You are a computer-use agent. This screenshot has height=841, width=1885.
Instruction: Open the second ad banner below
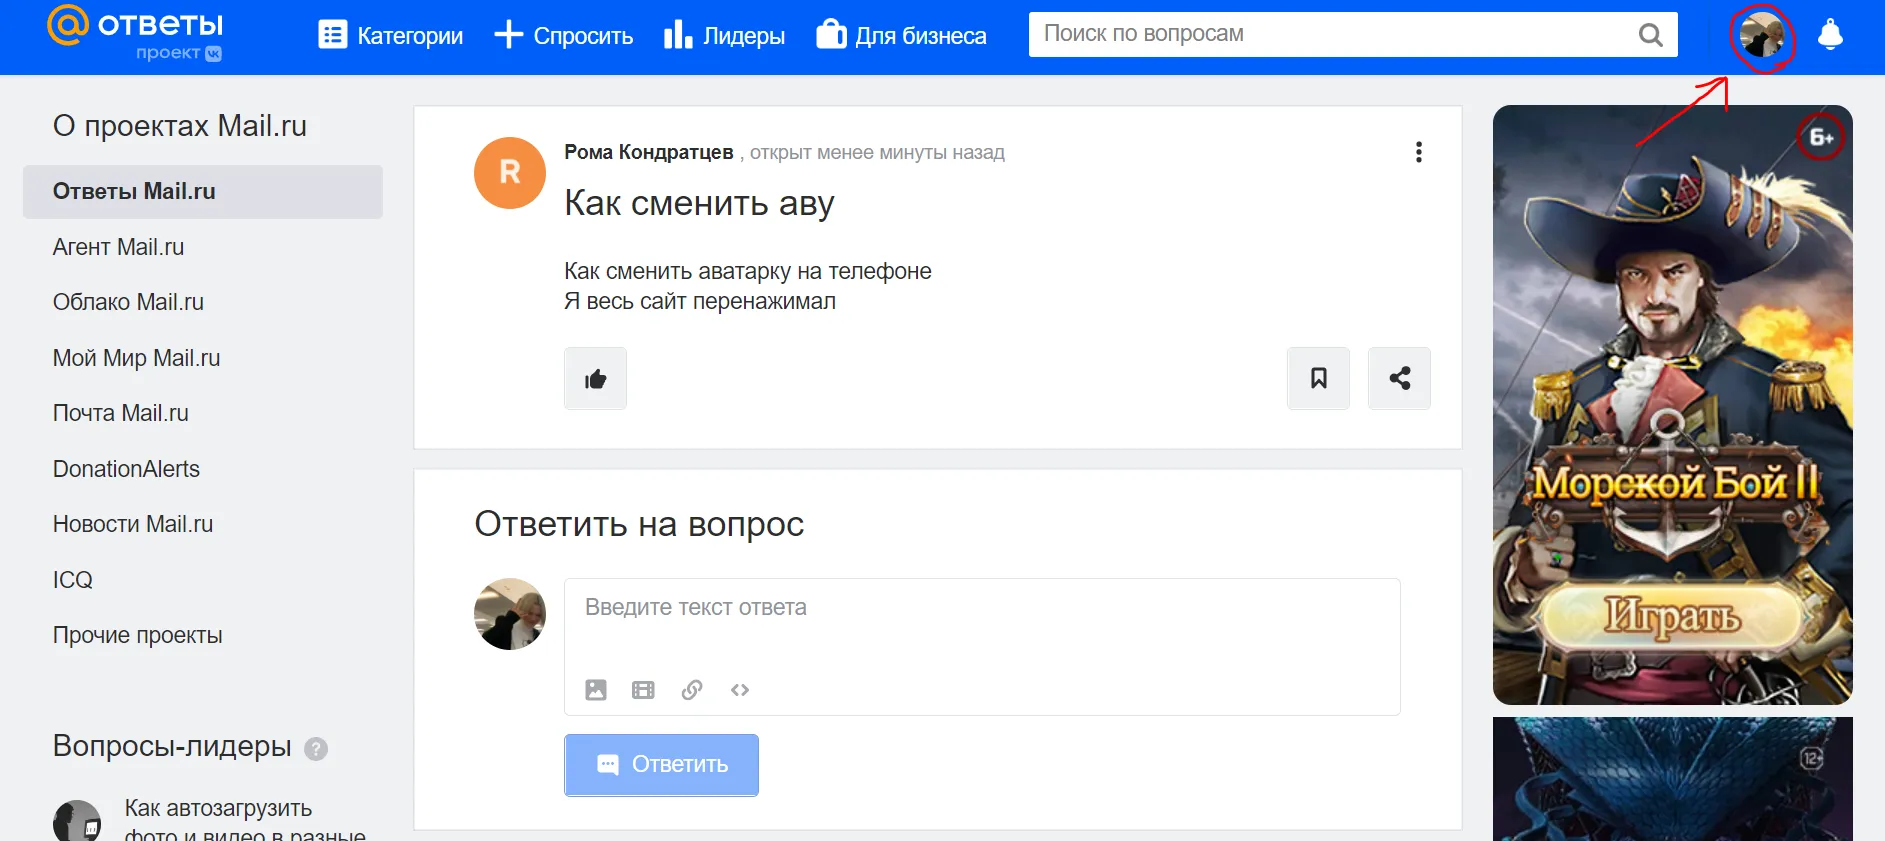[x=1672, y=779]
